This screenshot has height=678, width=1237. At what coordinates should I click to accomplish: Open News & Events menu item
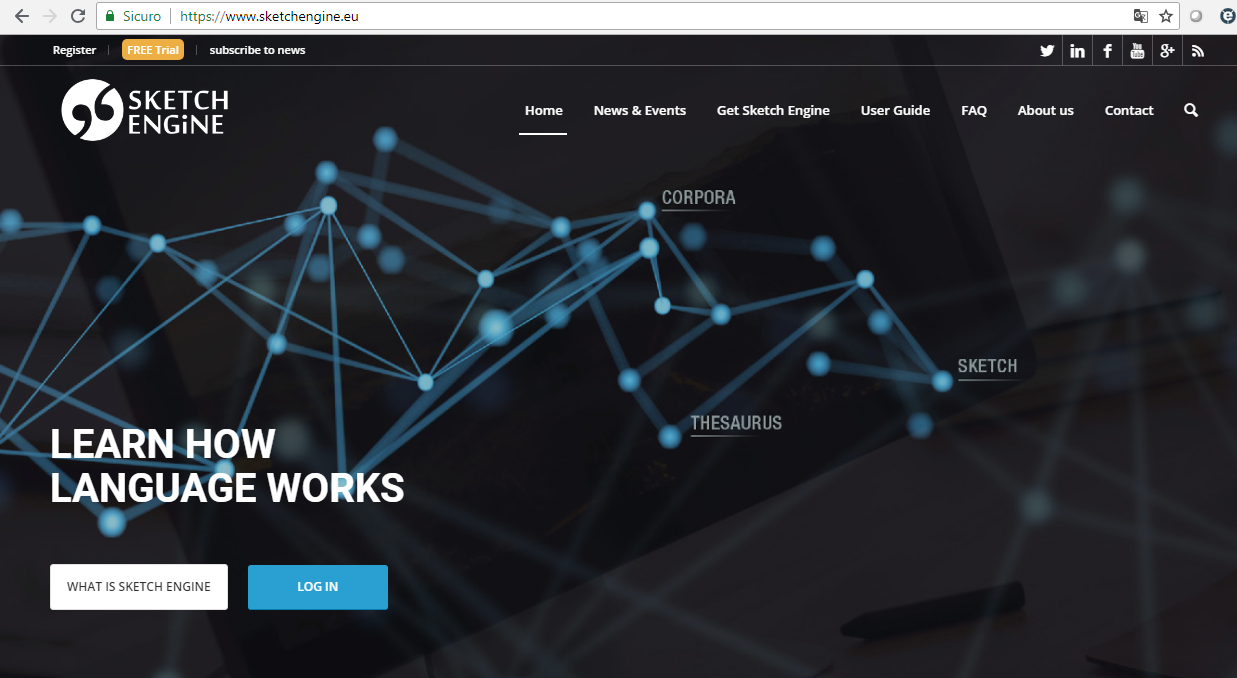640,111
